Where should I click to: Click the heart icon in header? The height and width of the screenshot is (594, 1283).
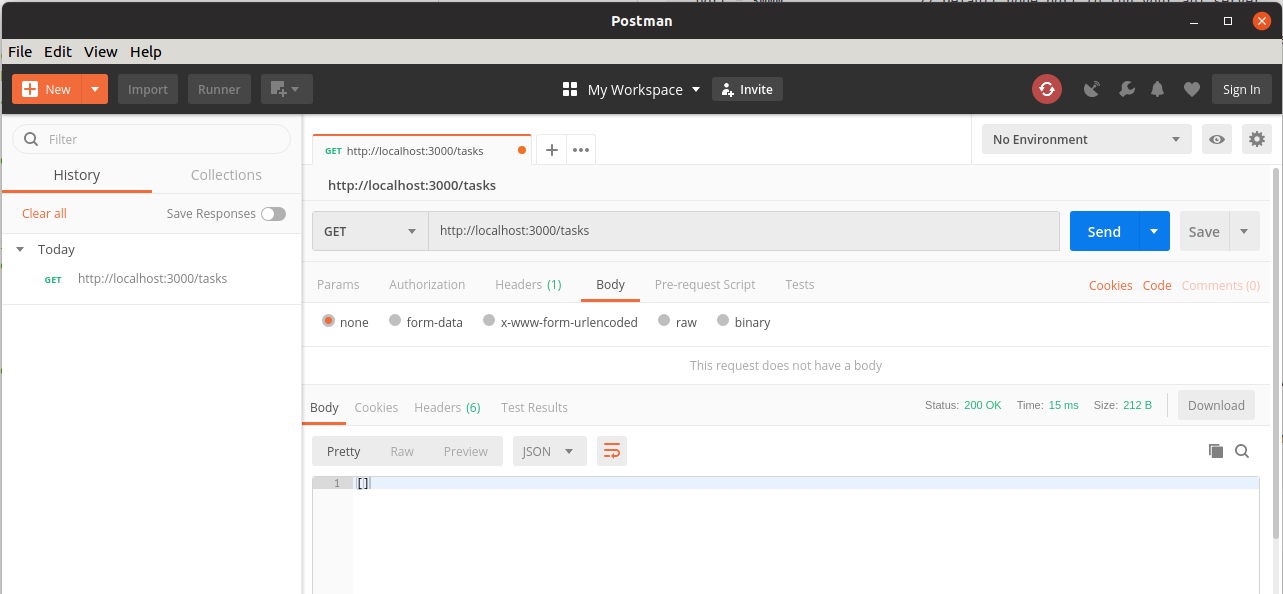pyautogui.click(x=1191, y=89)
